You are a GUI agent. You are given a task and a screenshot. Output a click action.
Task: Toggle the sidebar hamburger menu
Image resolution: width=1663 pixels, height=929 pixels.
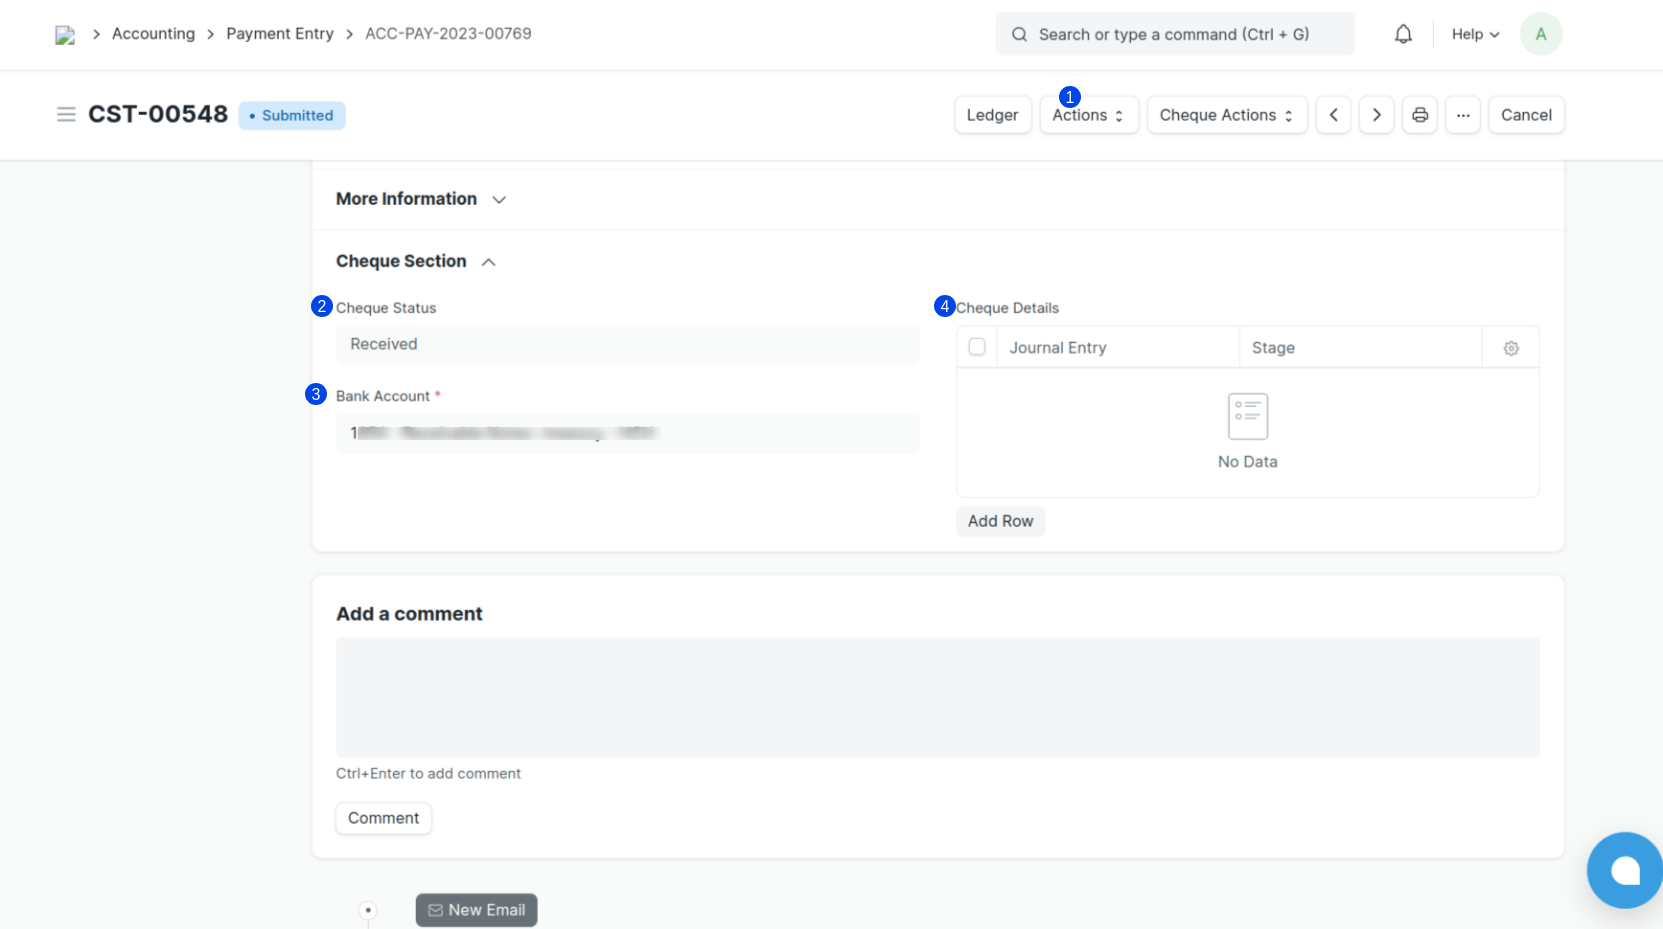coord(66,115)
